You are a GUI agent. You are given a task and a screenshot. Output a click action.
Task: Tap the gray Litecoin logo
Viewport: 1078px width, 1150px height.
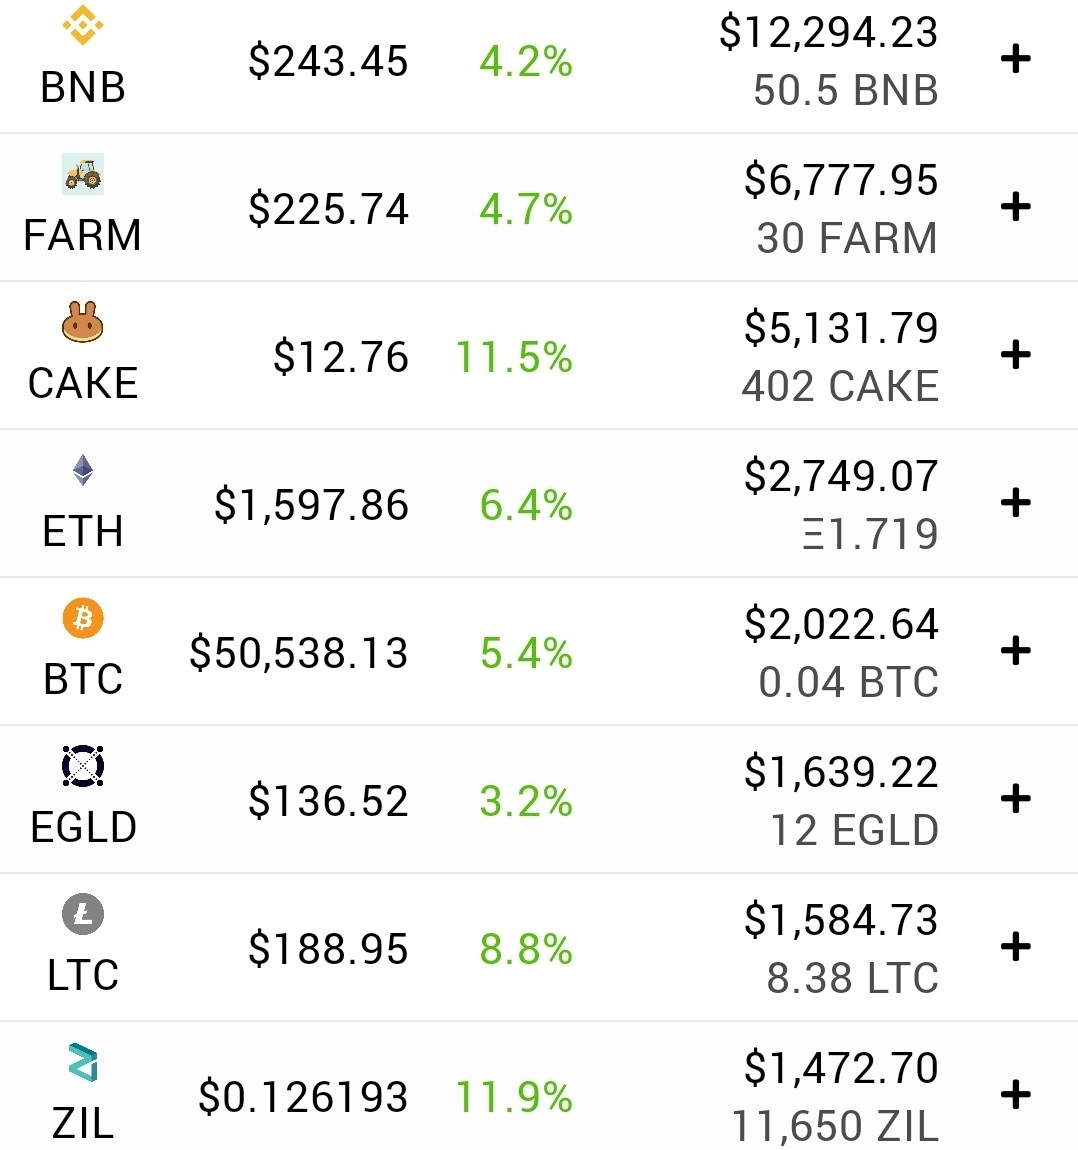[83, 914]
